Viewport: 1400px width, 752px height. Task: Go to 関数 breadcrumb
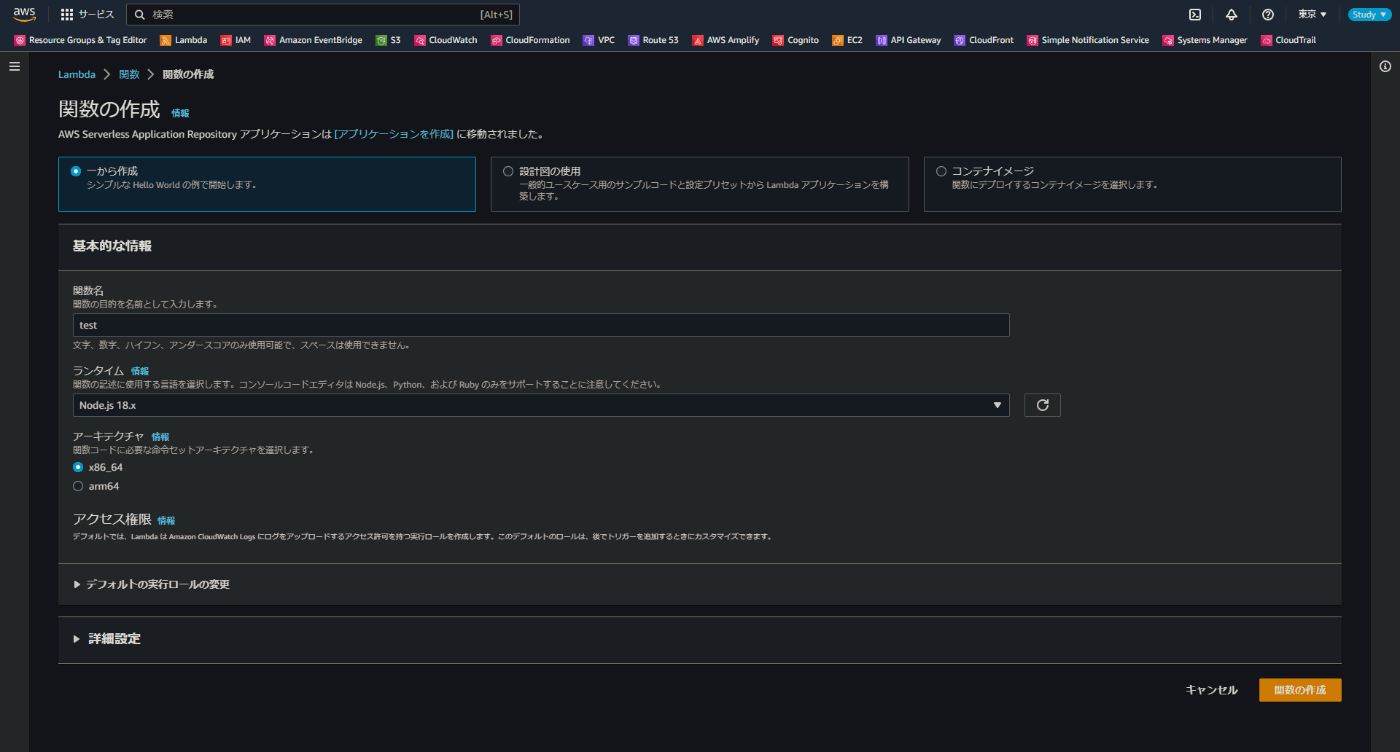(x=129, y=75)
